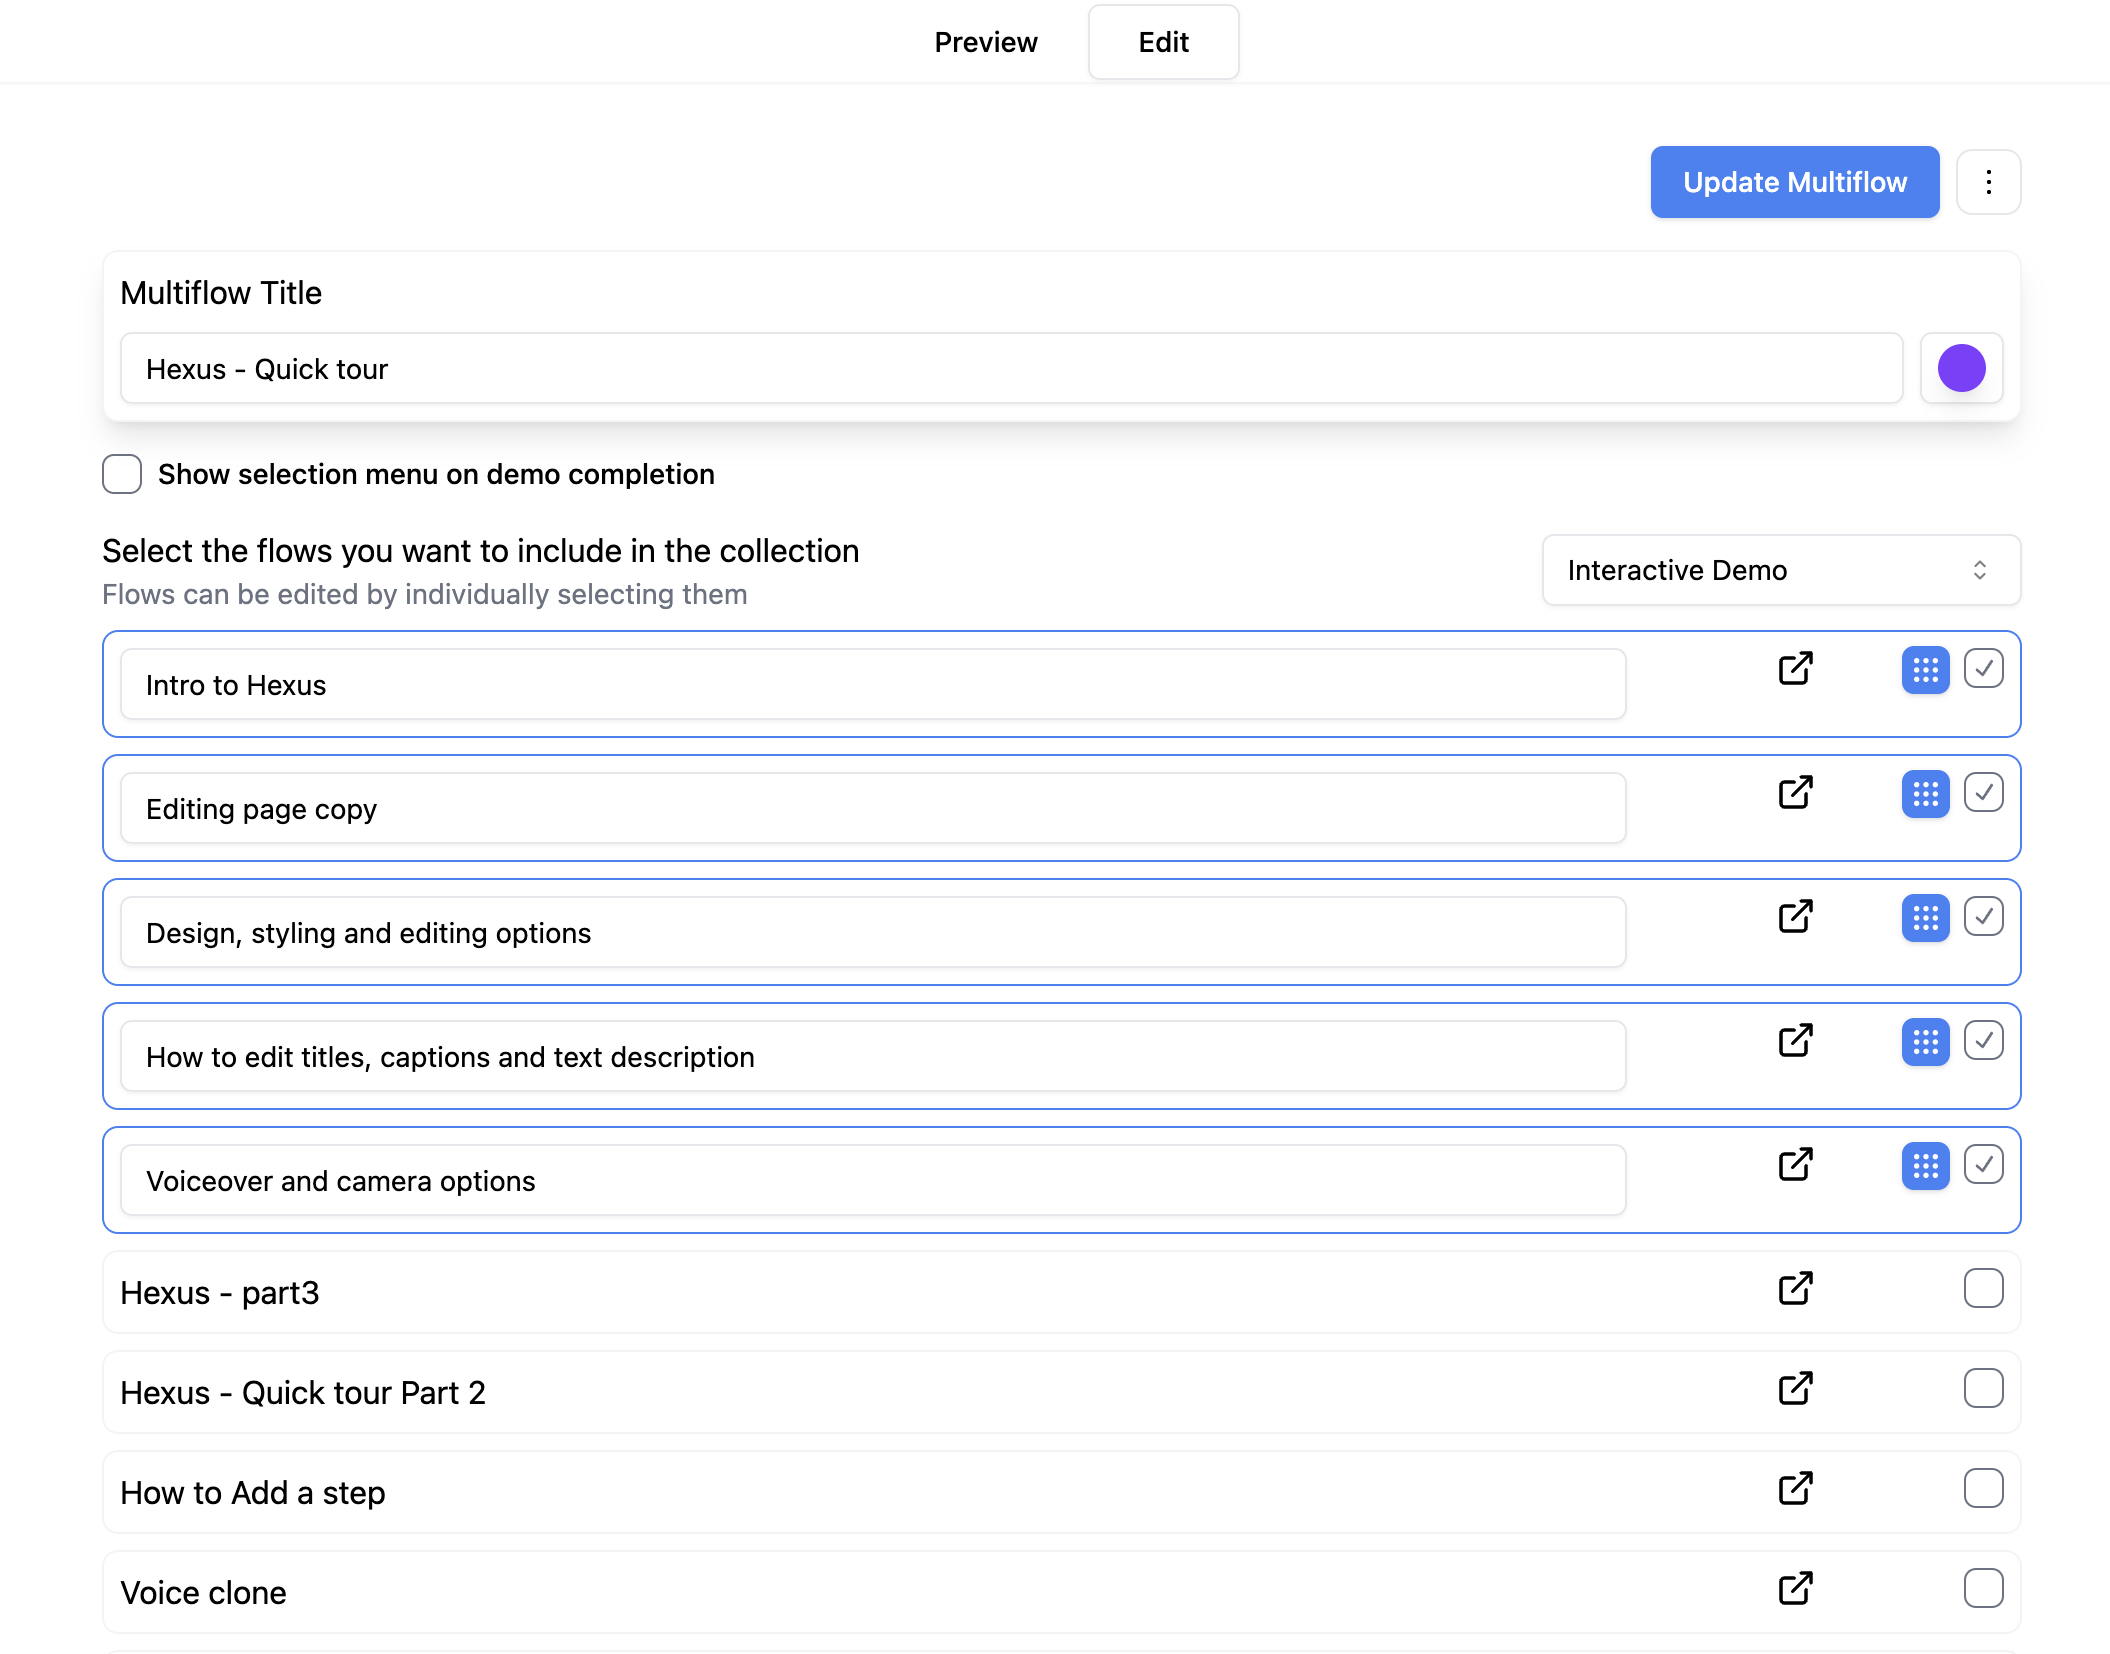2110x1654 pixels.
Task: Open Voiceover and camera options external link
Action: [x=1796, y=1165]
